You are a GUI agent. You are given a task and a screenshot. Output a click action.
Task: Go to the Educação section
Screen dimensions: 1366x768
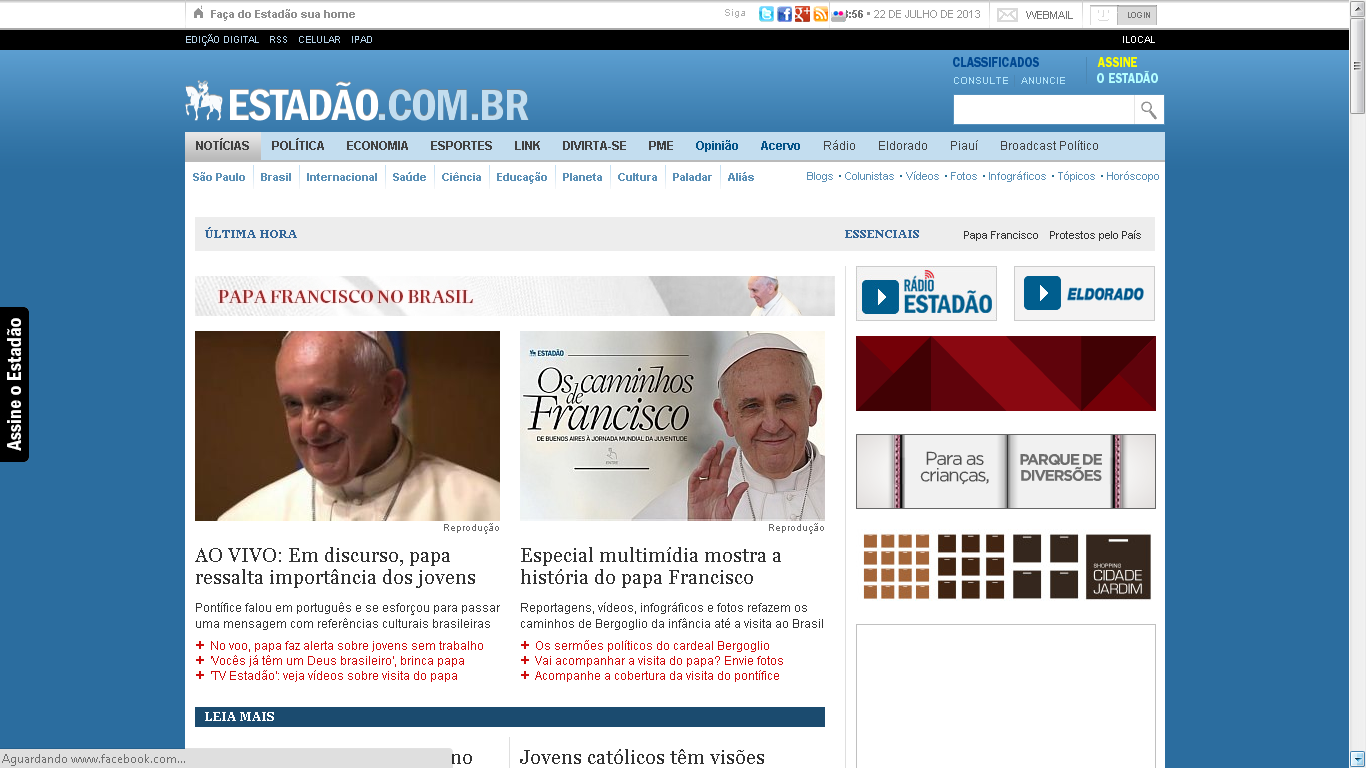522,177
